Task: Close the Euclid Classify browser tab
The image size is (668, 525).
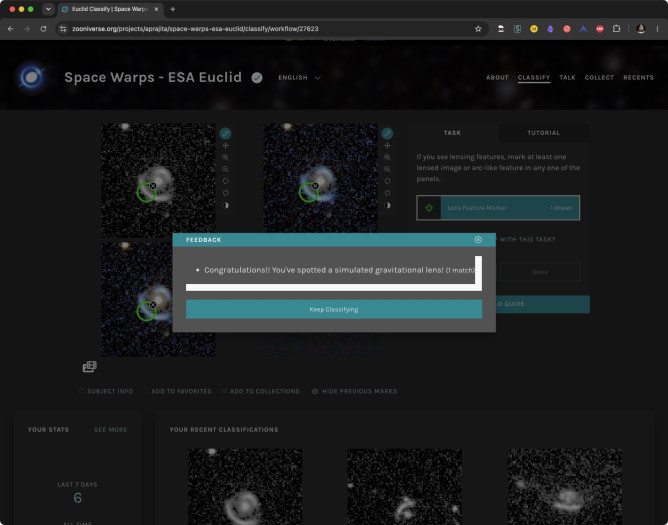Action: coord(156,9)
